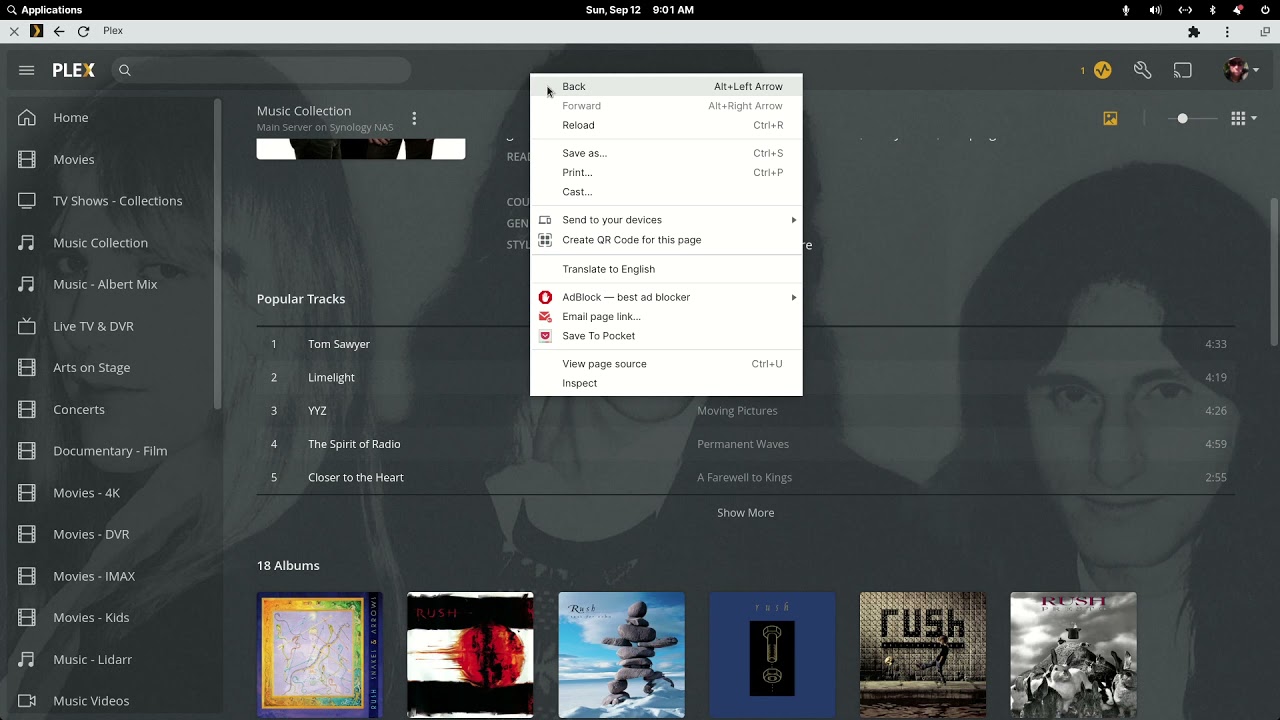Open the user avatar account menu
This screenshot has height=720, width=1280.
tap(1241, 70)
